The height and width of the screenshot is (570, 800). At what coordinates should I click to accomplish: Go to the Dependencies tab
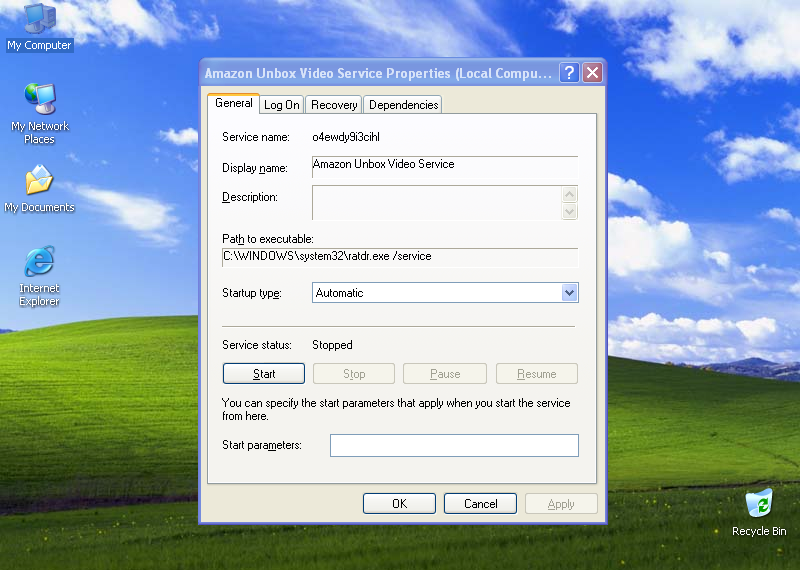pyautogui.click(x=403, y=105)
